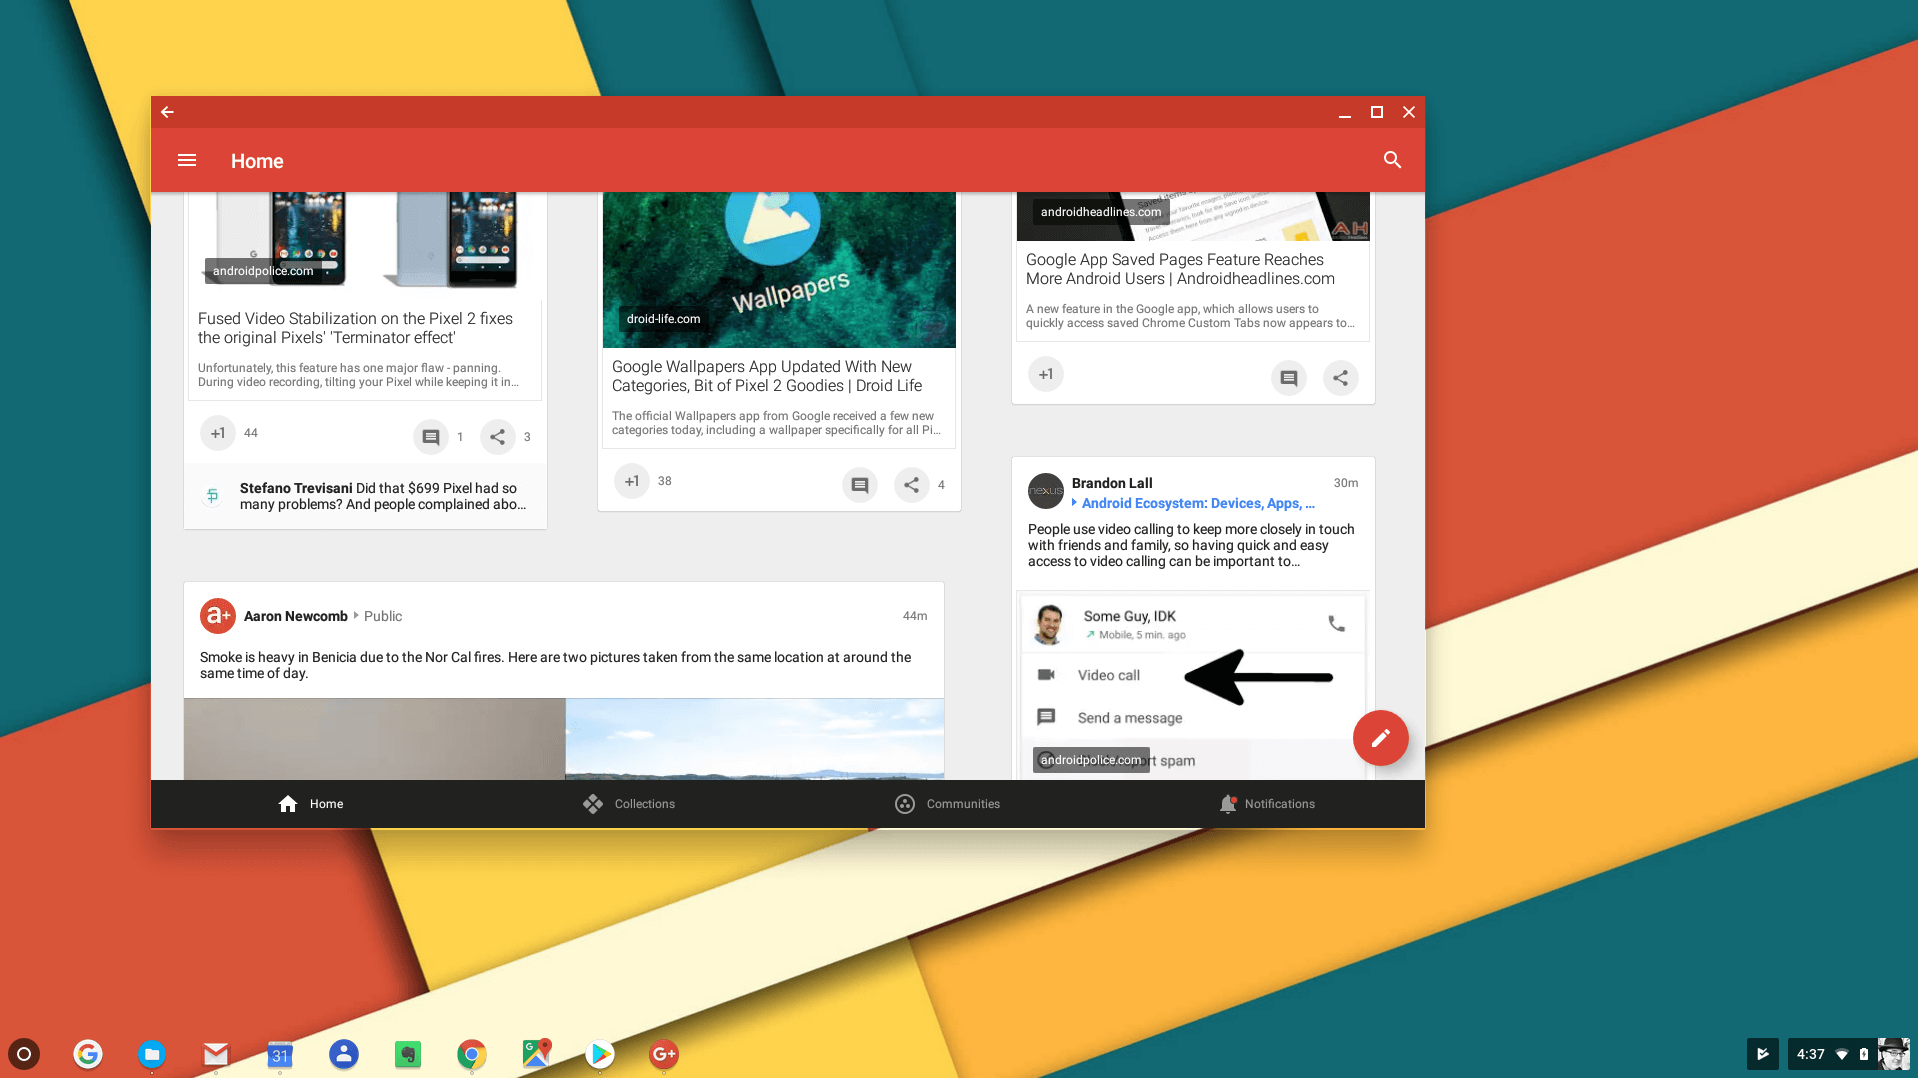
Task: View Aaron Newcomb's smoky sky photo
Action: 375,739
